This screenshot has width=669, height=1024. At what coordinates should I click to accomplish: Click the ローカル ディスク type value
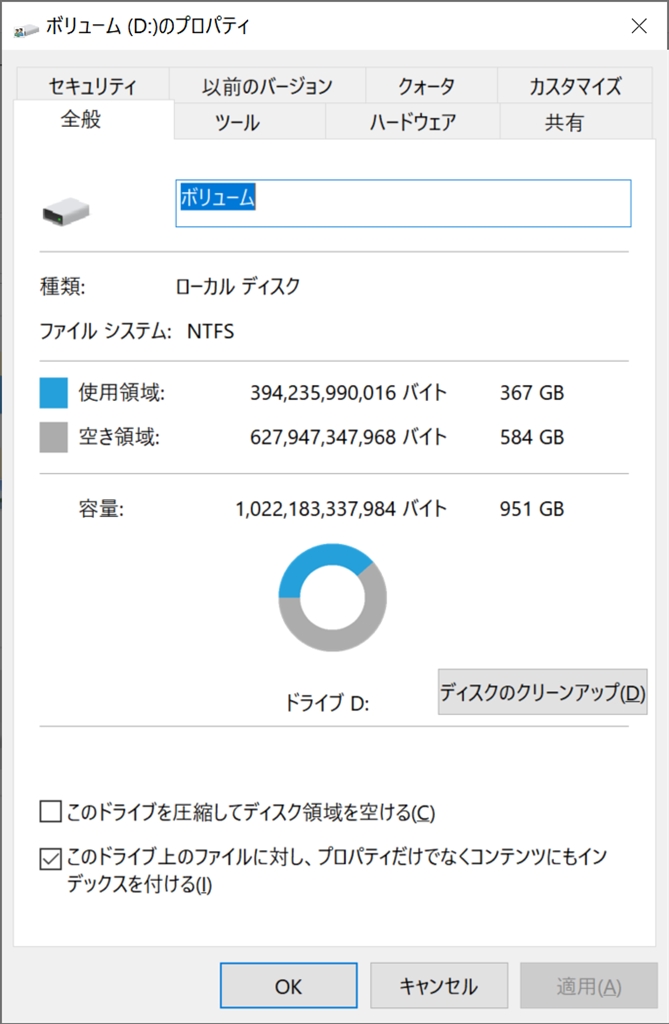coord(238,286)
